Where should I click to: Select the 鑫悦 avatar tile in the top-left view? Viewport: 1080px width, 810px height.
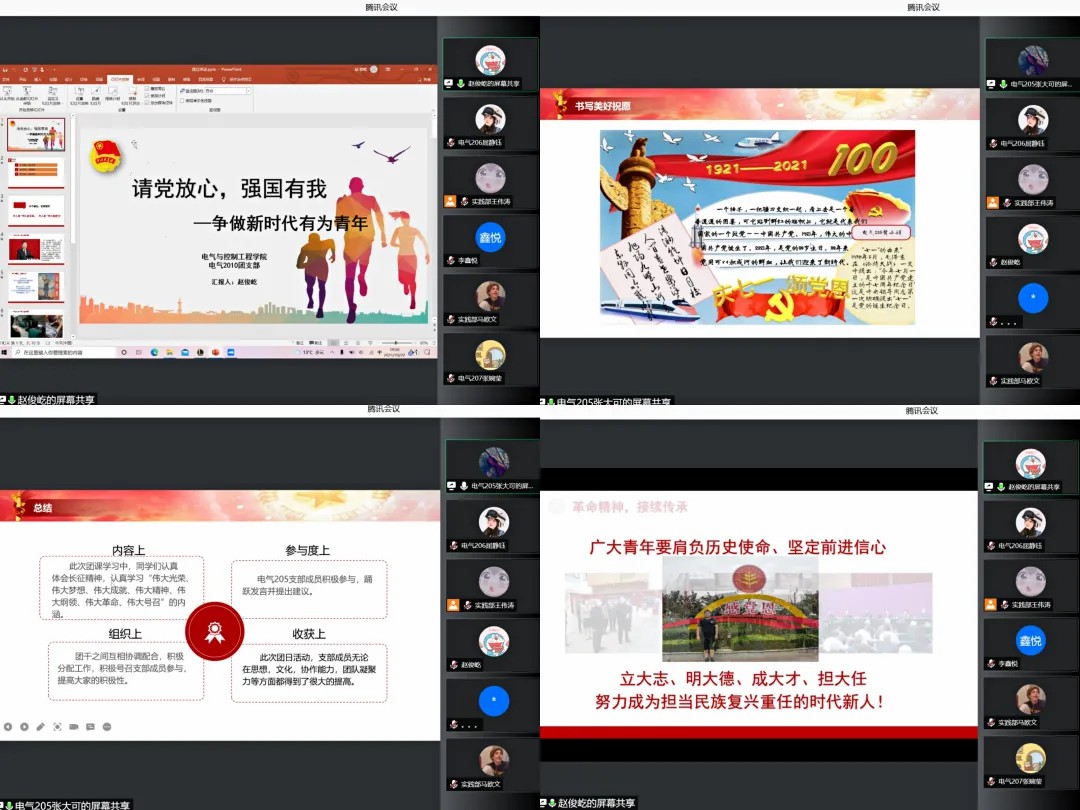(x=490, y=242)
